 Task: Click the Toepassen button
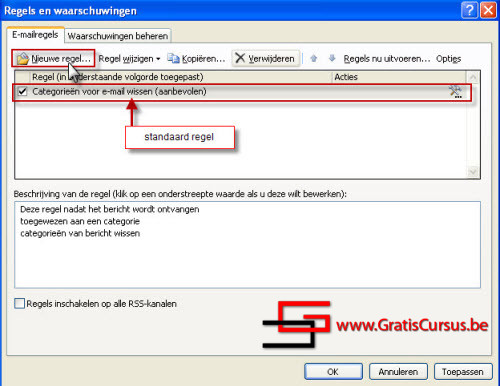[463, 371]
